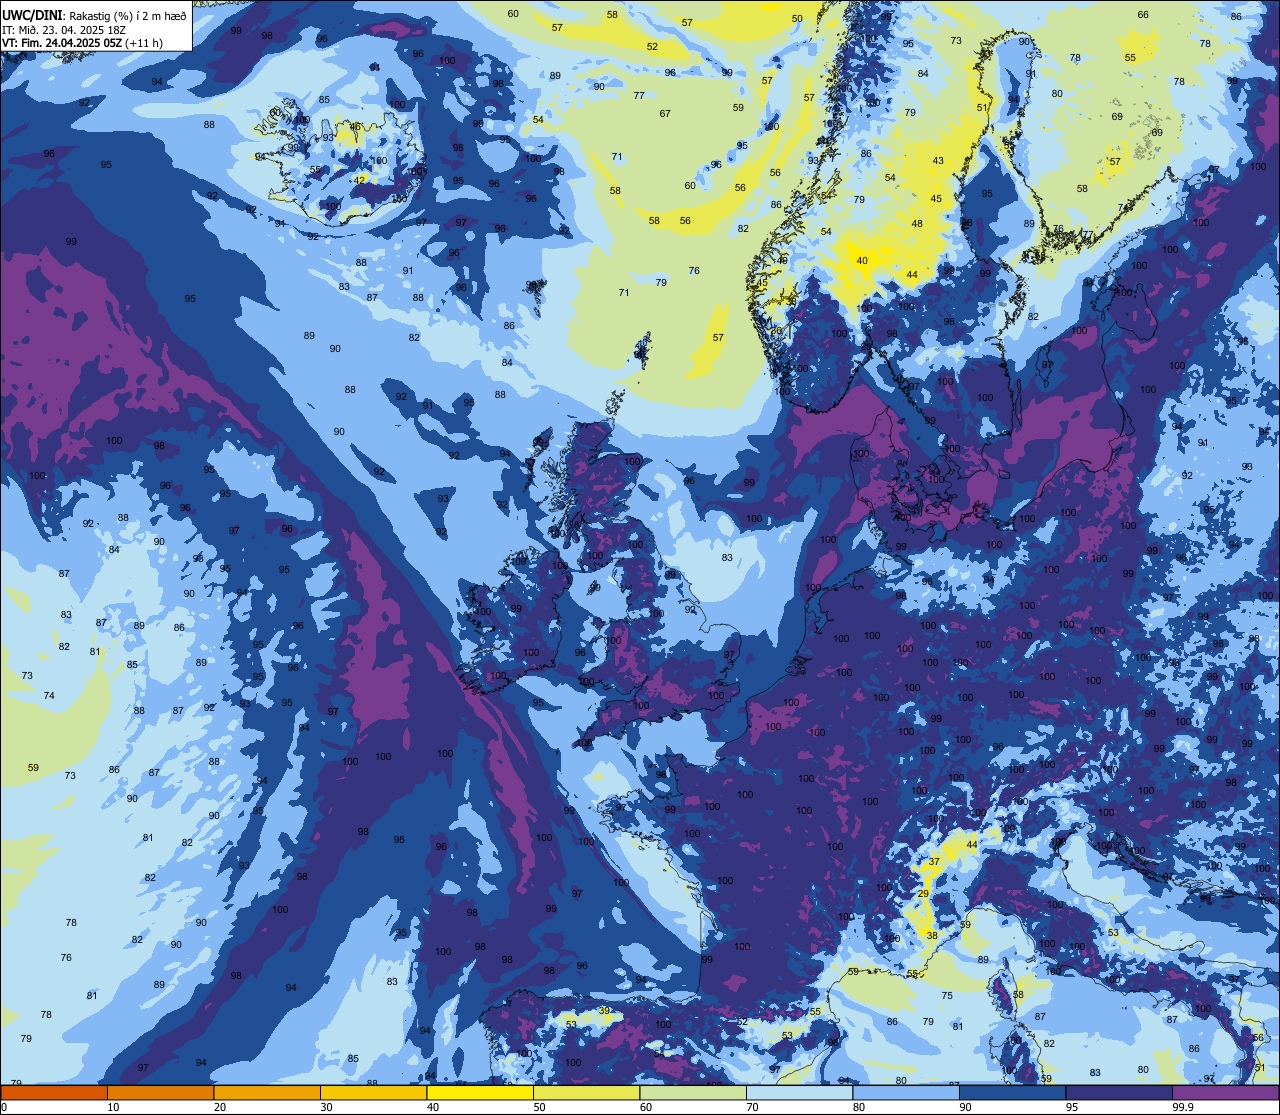Image resolution: width=1280 pixels, height=1115 pixels.
Task: Click the map value "42" over Iceland
Action: point(360,180)
